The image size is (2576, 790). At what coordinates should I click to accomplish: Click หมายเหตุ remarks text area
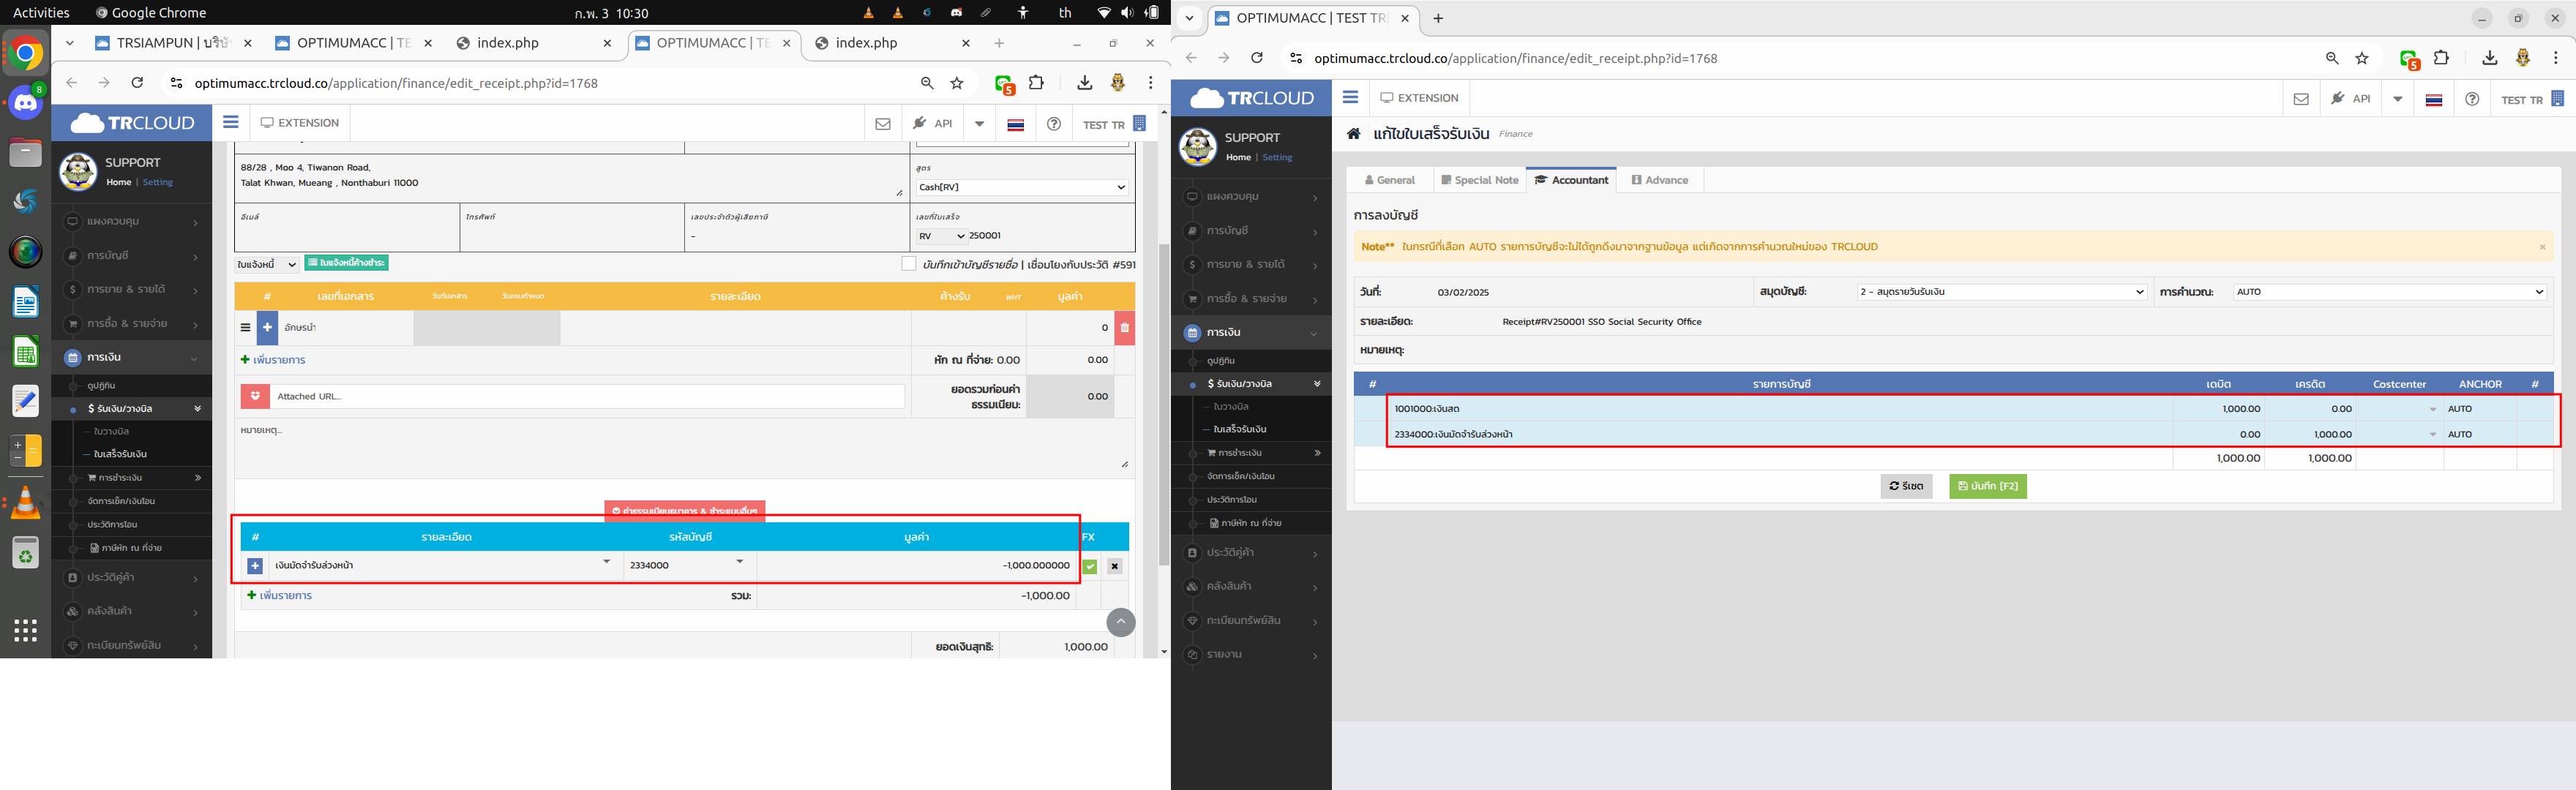point(684,446)
